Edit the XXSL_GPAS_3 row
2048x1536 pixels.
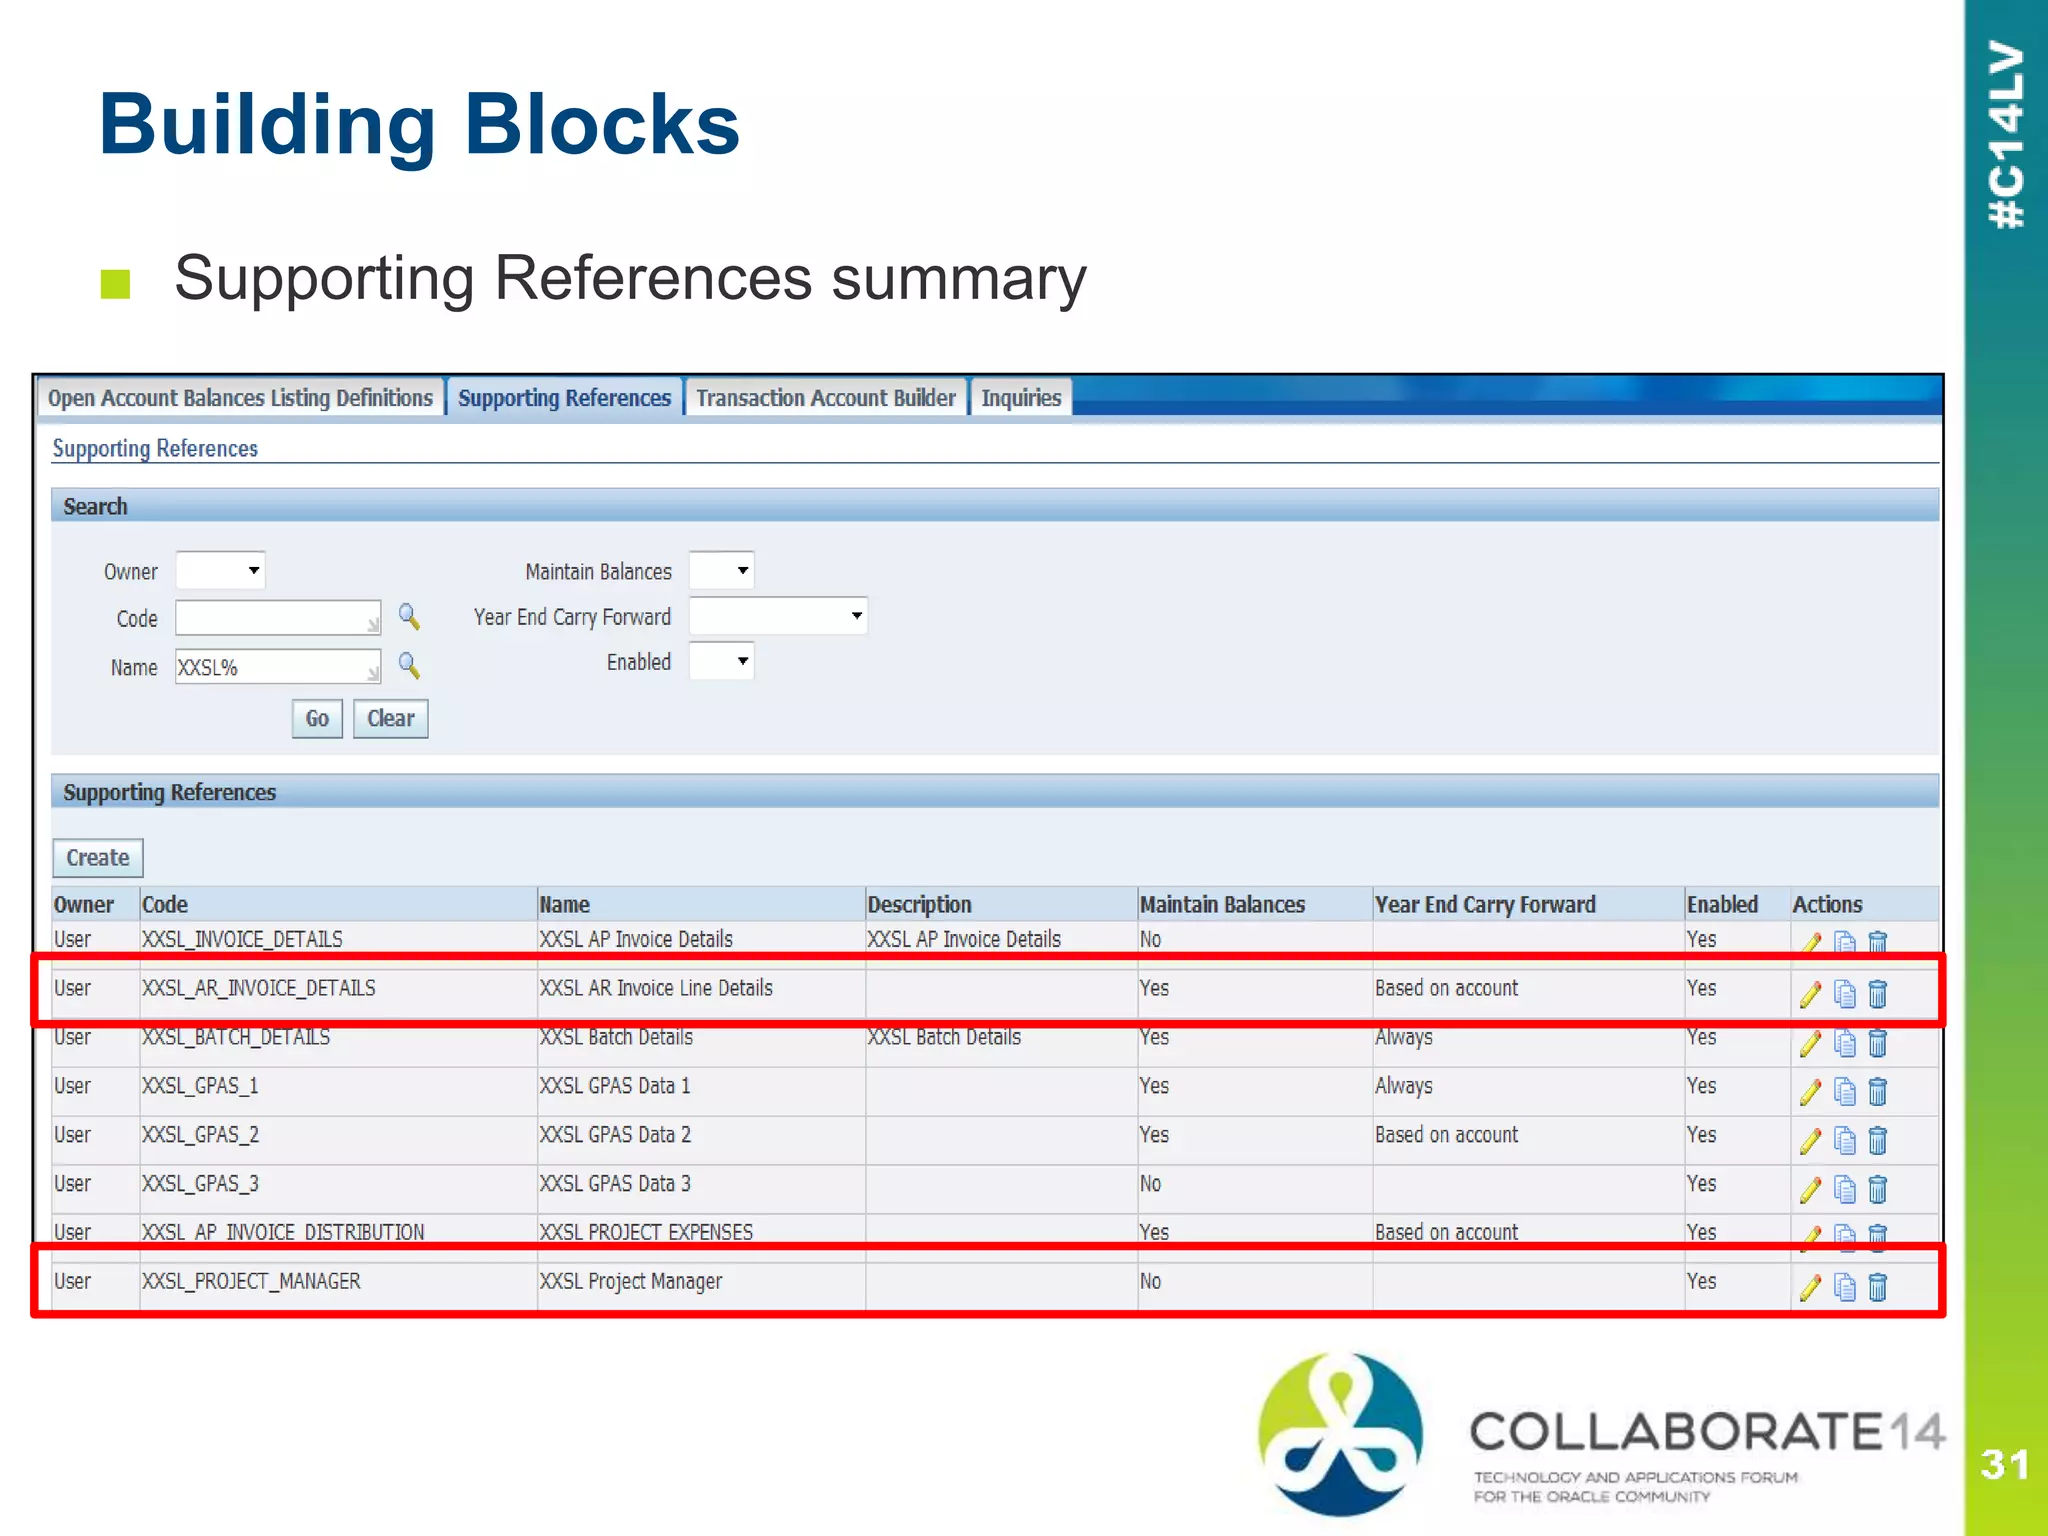click(1810, 1190)
